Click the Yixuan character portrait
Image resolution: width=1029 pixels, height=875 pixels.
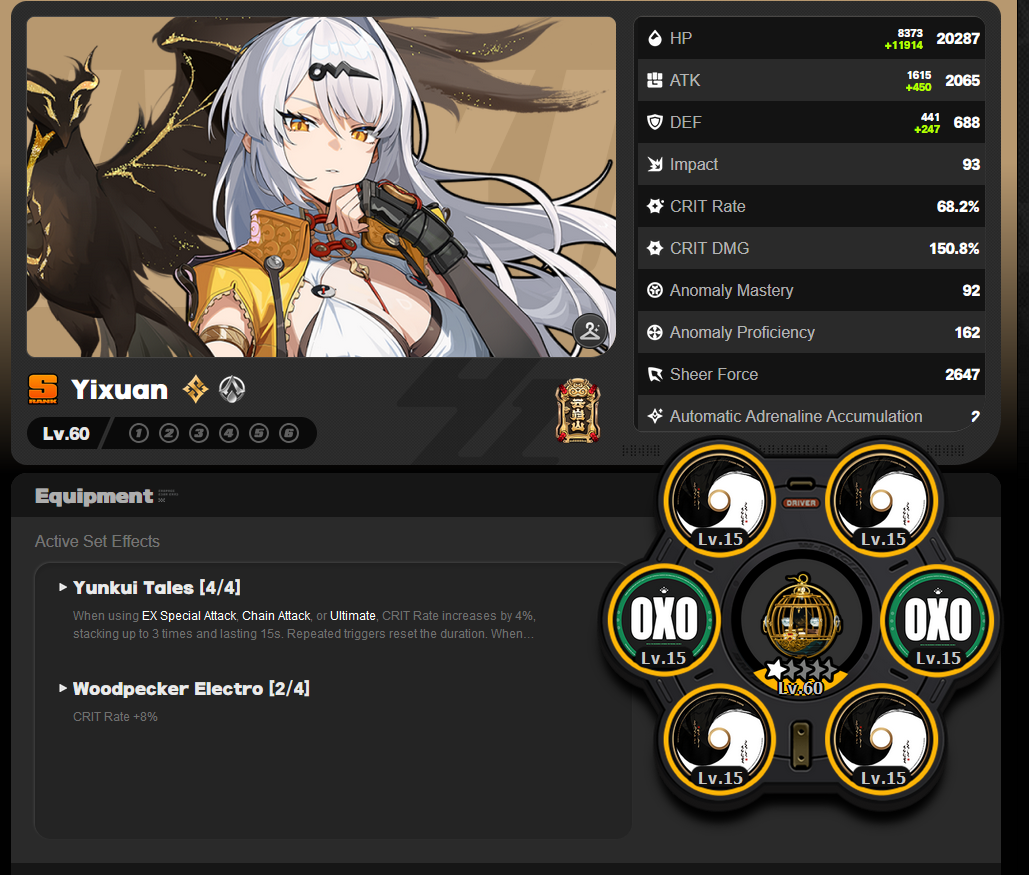[x=321, y=187]
